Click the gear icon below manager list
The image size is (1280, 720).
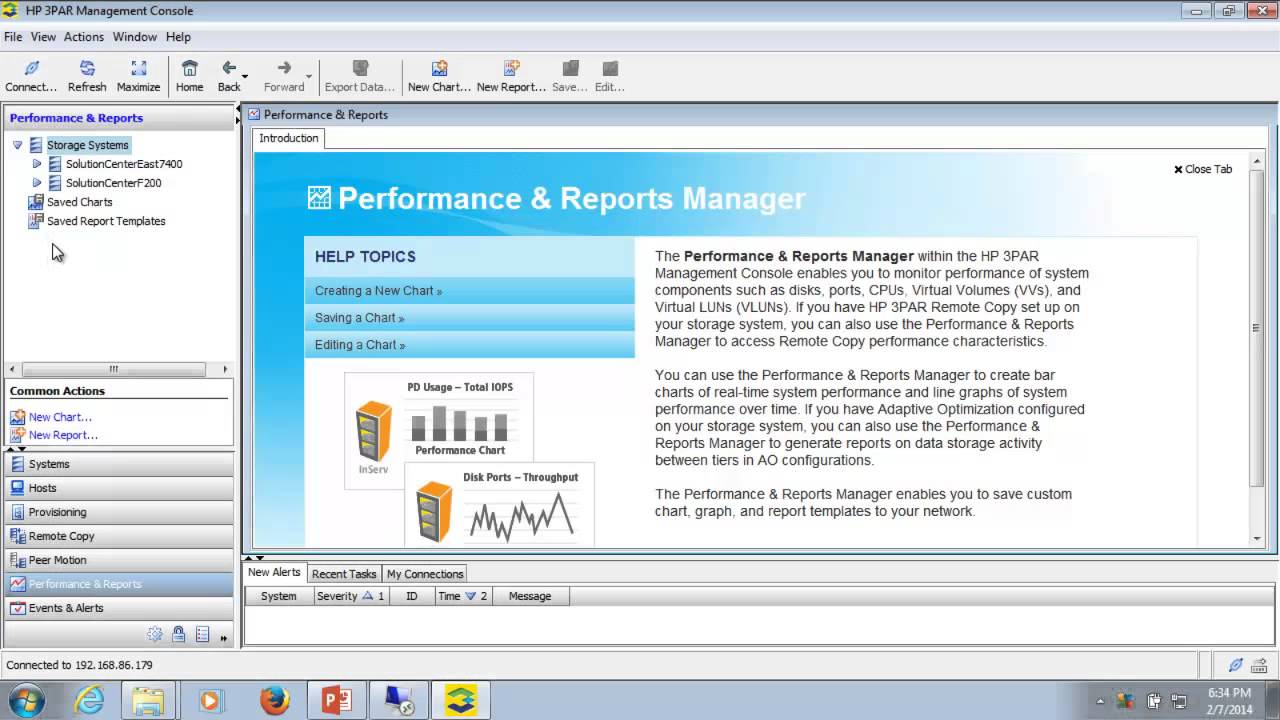point(154,634)
